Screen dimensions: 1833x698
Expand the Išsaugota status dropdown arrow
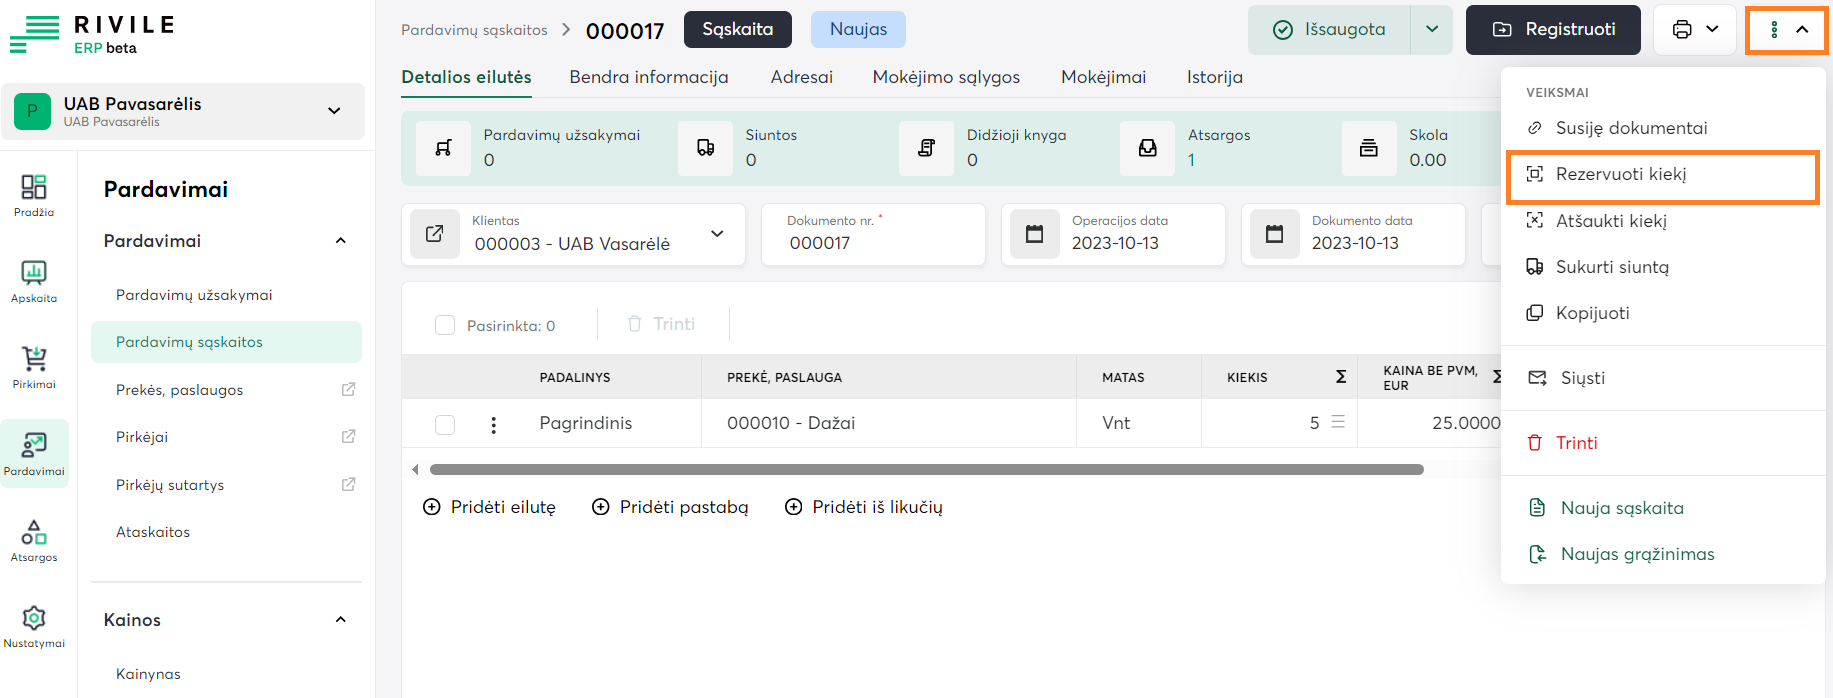point(1432,30)
